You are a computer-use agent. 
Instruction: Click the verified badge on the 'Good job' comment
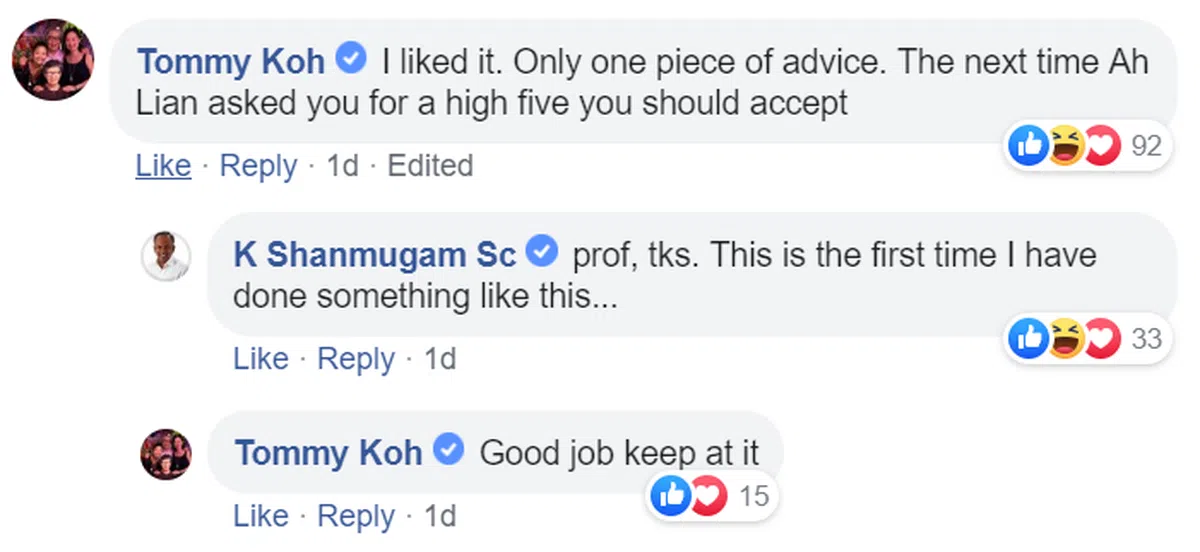pos(449,451)
